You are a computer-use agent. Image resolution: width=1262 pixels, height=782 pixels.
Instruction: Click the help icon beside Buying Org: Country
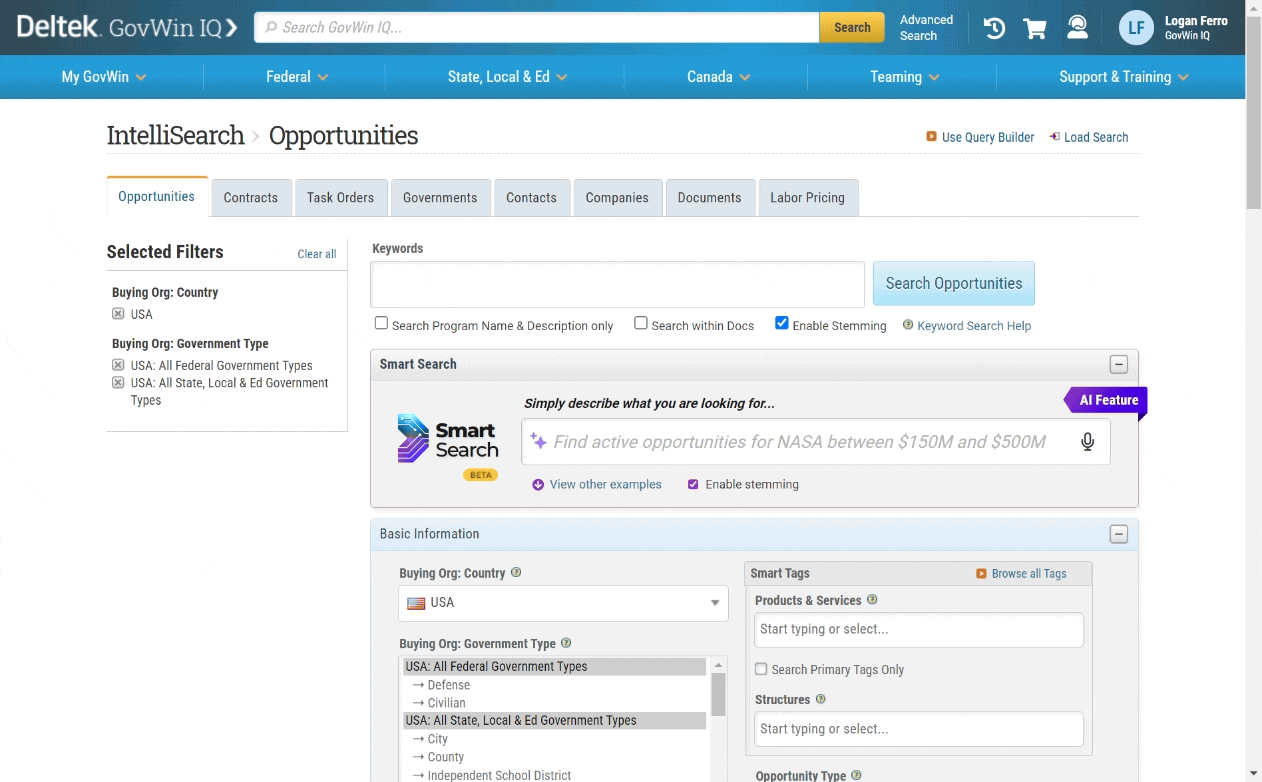tap(516, 571)
